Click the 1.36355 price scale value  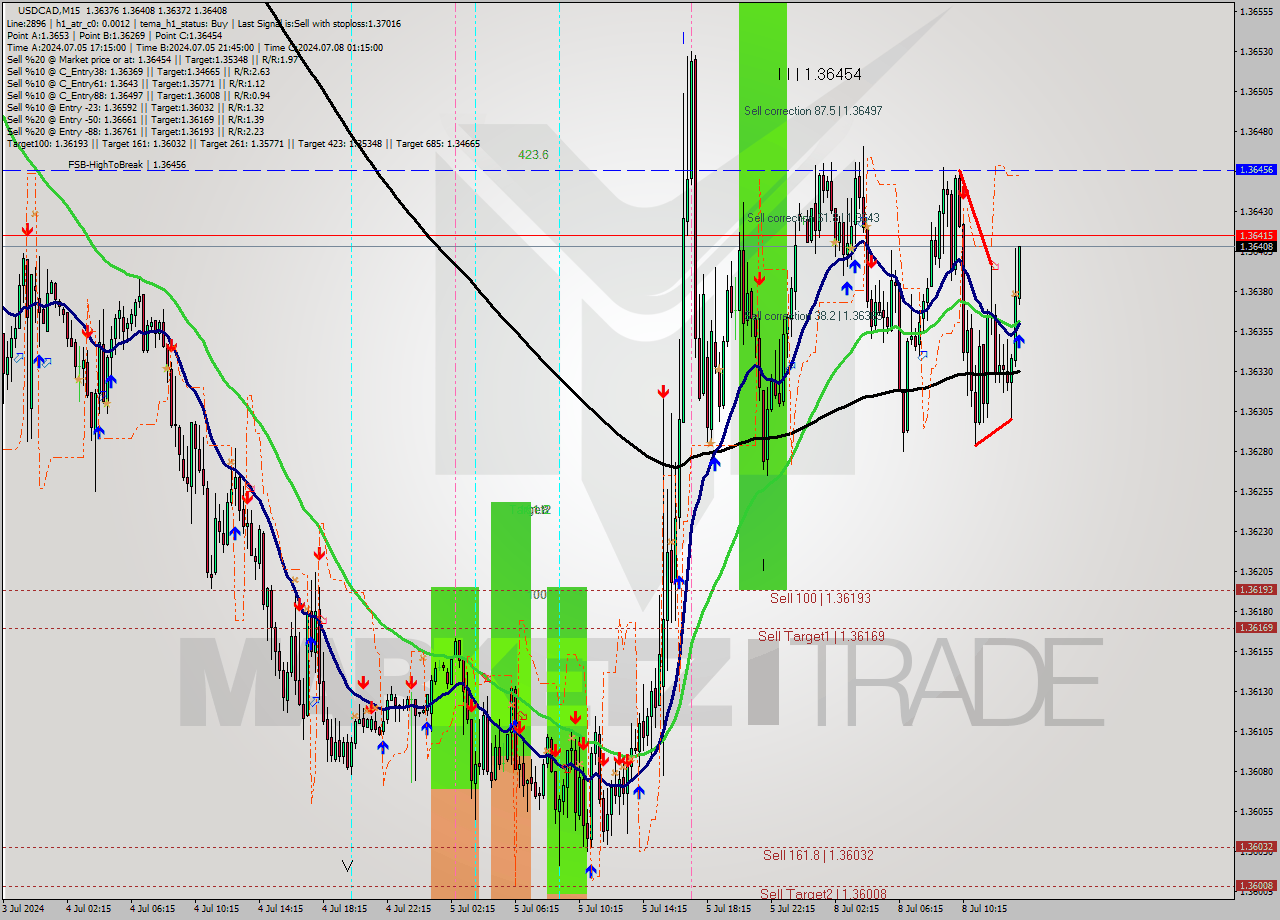pyautogui.click(x=1256, y=332)
